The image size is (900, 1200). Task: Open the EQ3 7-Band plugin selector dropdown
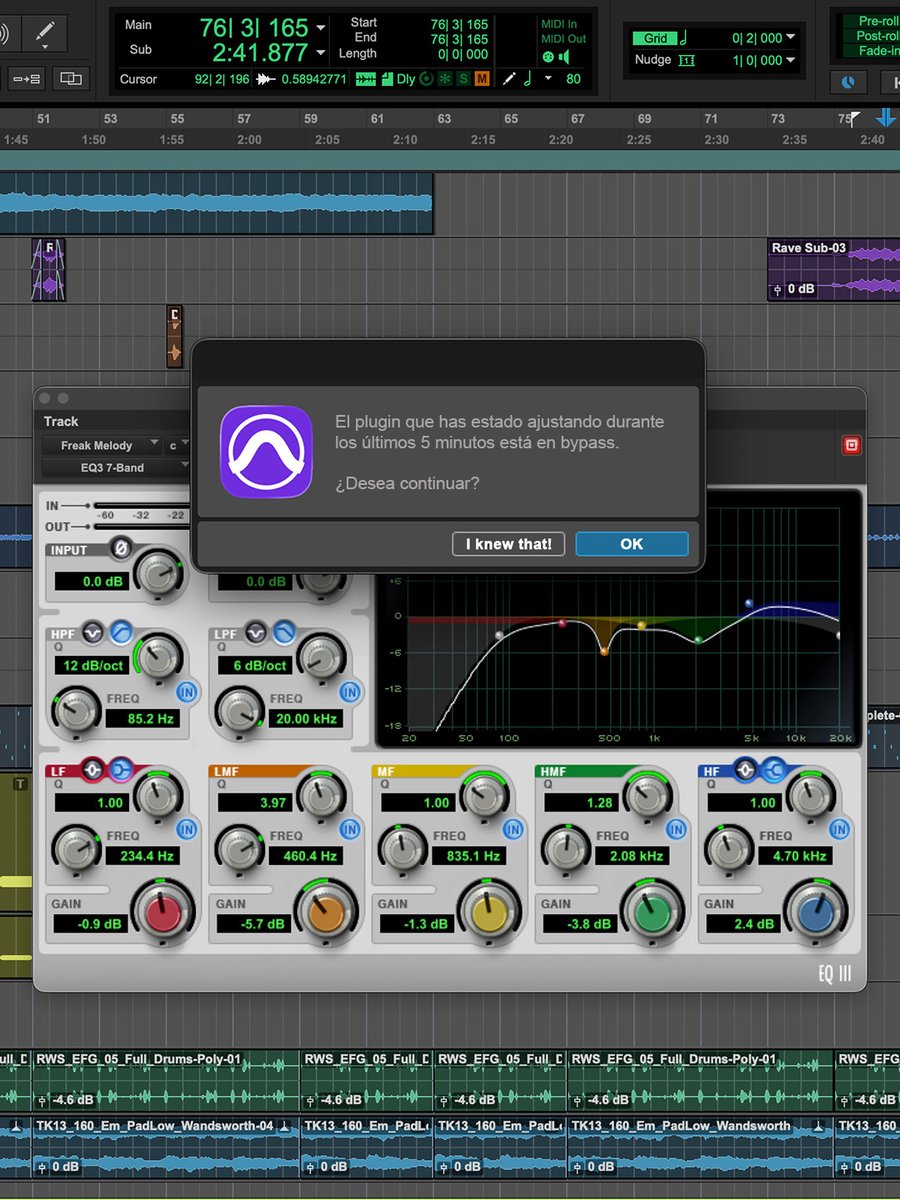117,467
